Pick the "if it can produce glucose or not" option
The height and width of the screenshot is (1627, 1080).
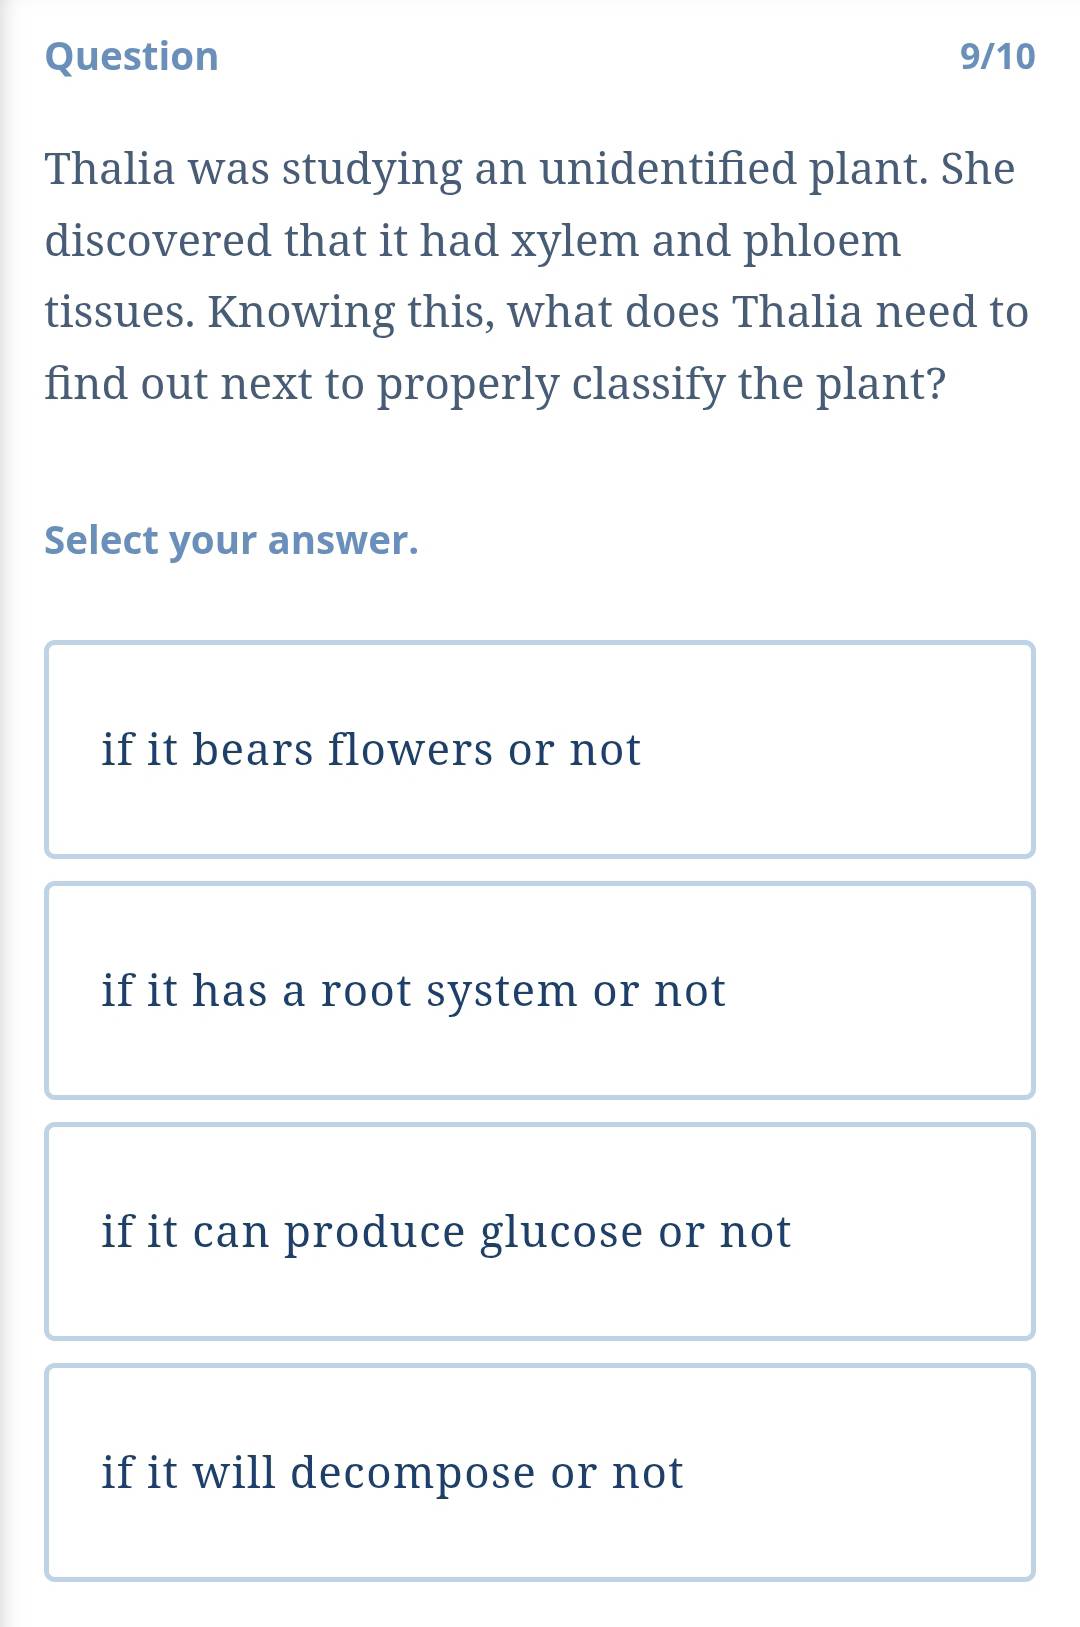pyautogui.click(x=540, y=1232)
